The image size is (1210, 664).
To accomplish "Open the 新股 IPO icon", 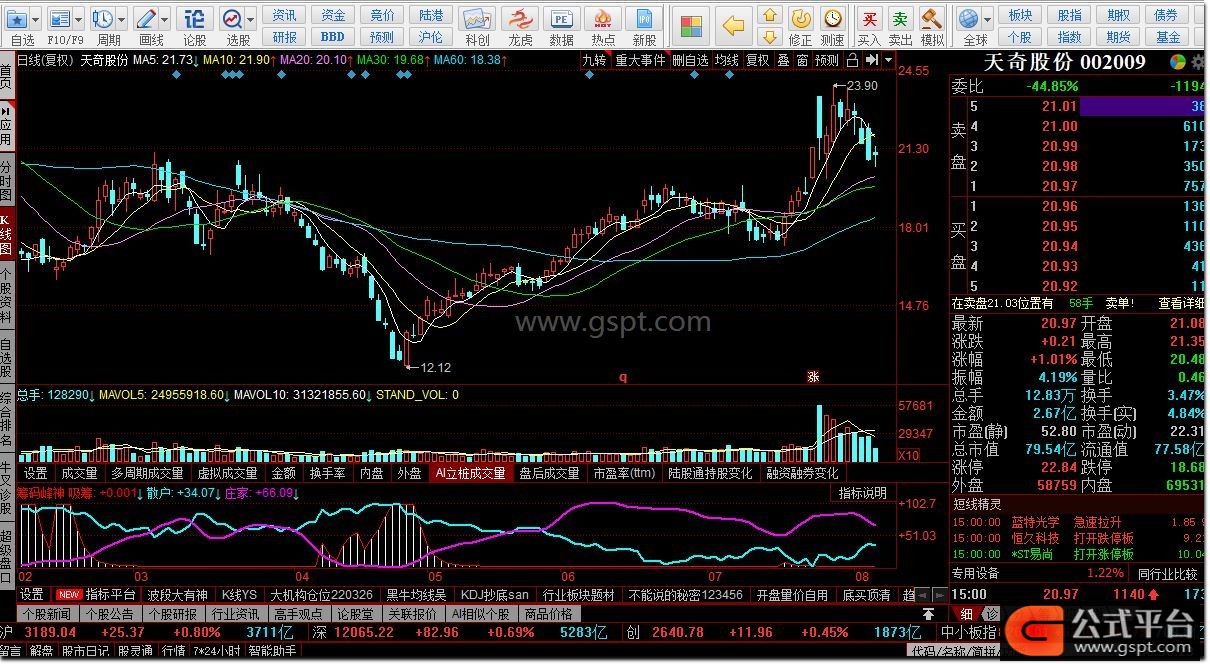I will [645, 19].
